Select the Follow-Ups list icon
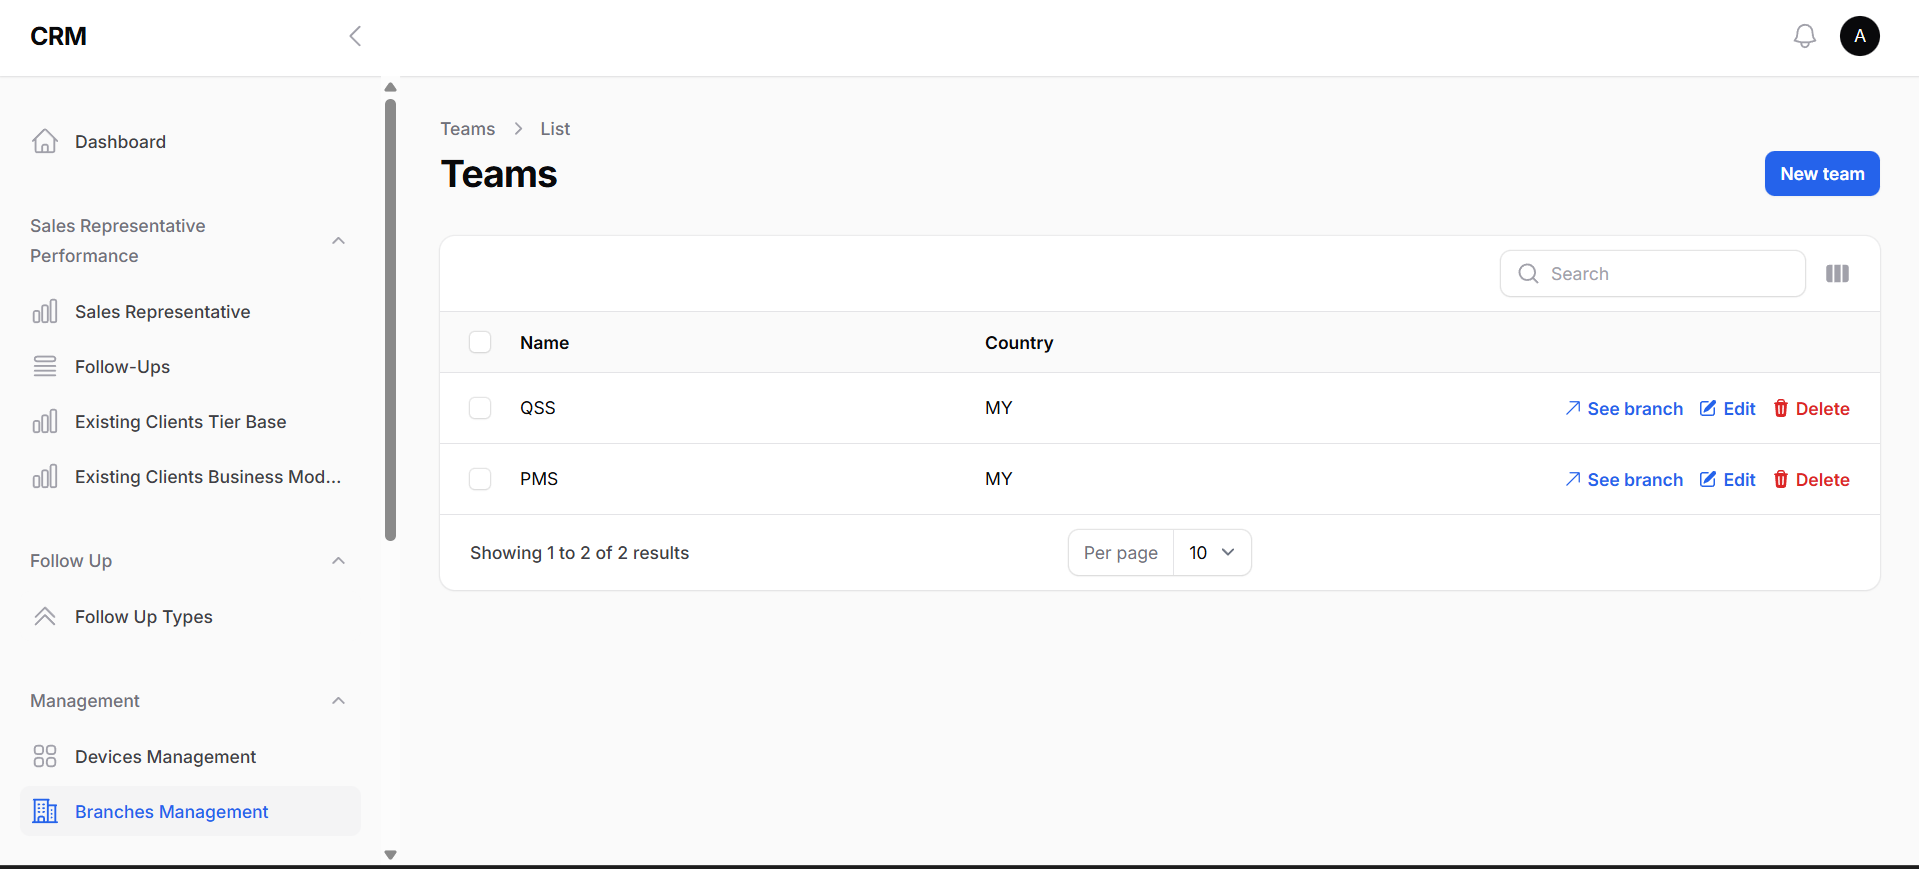 tap(45, 366)
